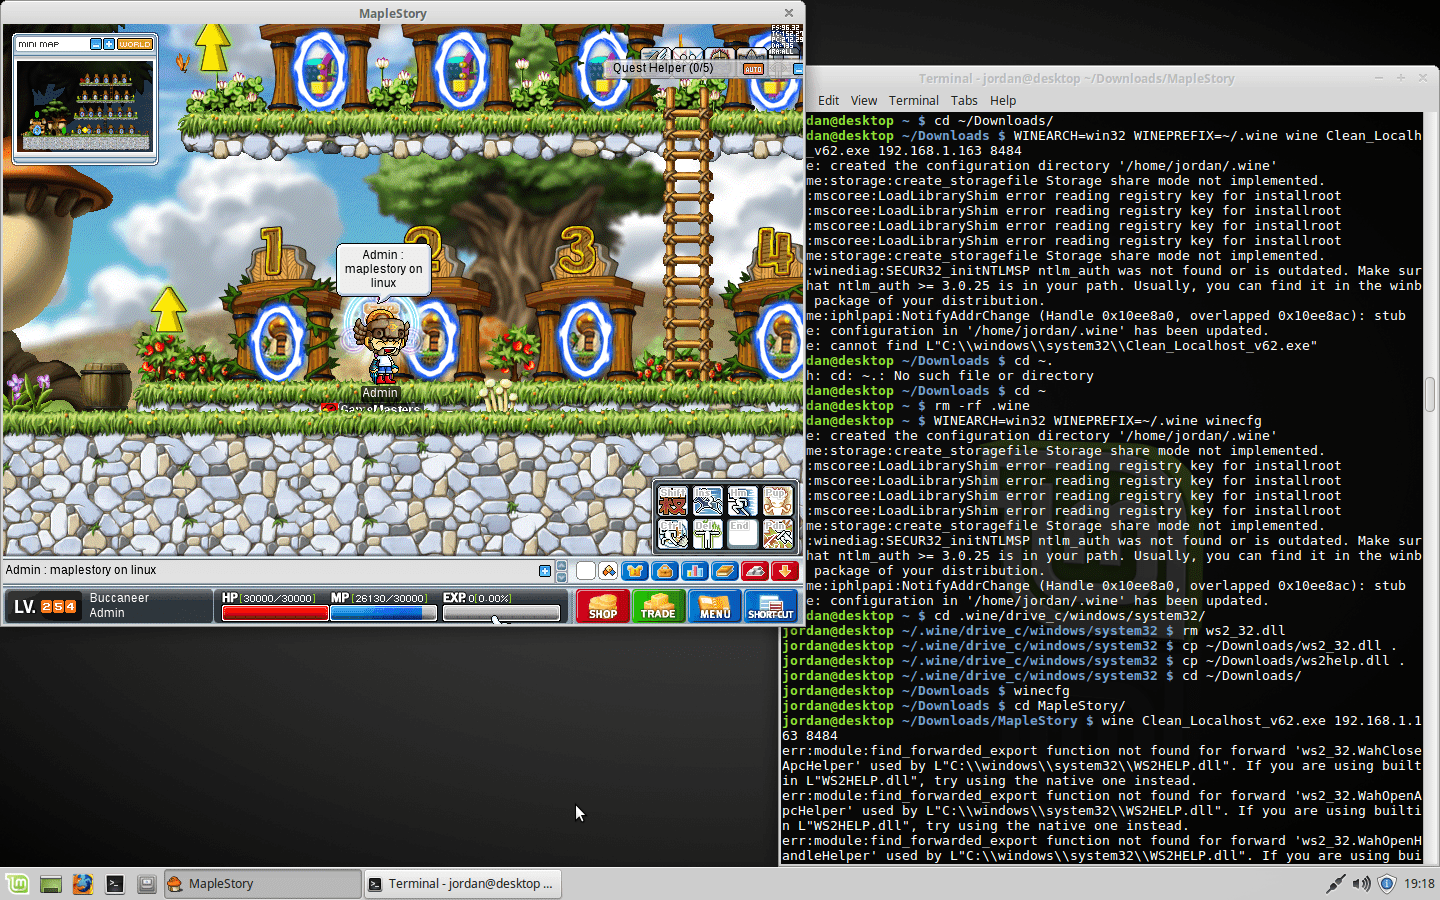
Task: Click the red down-arrow quick slot toggle
Action: (785, 571)
